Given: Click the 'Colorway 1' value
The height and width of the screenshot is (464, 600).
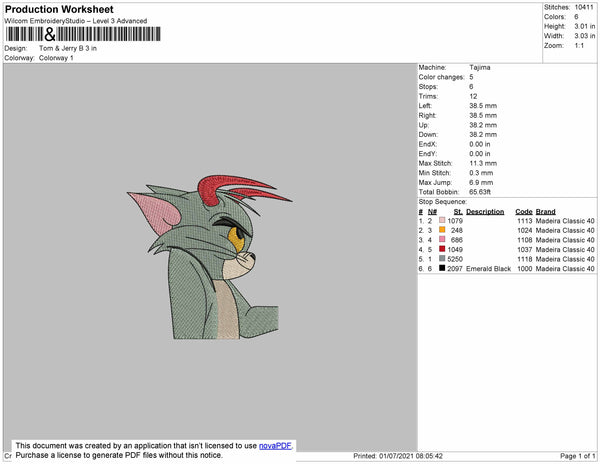Looking at the screenshot, I should pyautogui.click(x=56, y=58).
